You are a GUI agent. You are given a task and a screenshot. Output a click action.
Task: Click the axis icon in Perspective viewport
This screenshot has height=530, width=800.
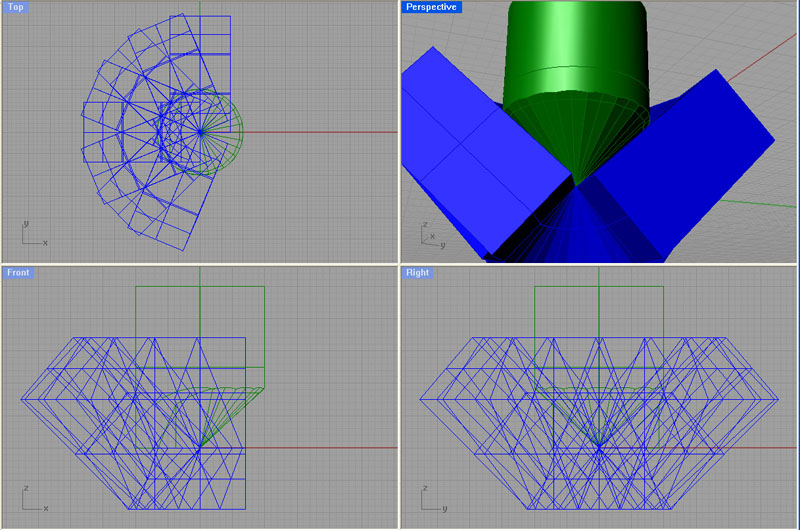(x=433, y=236)
